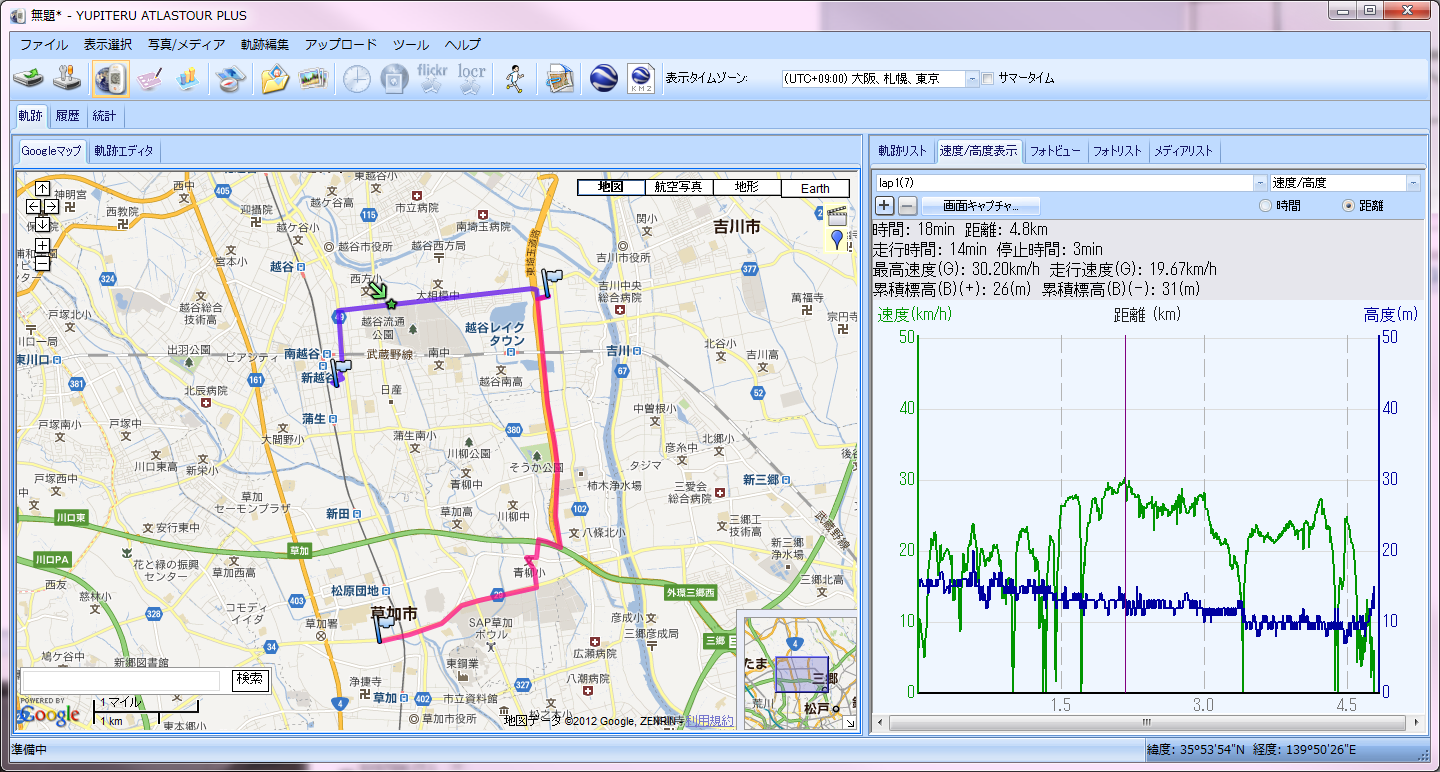Click the map with route toolbar icon

pos(560,78)
